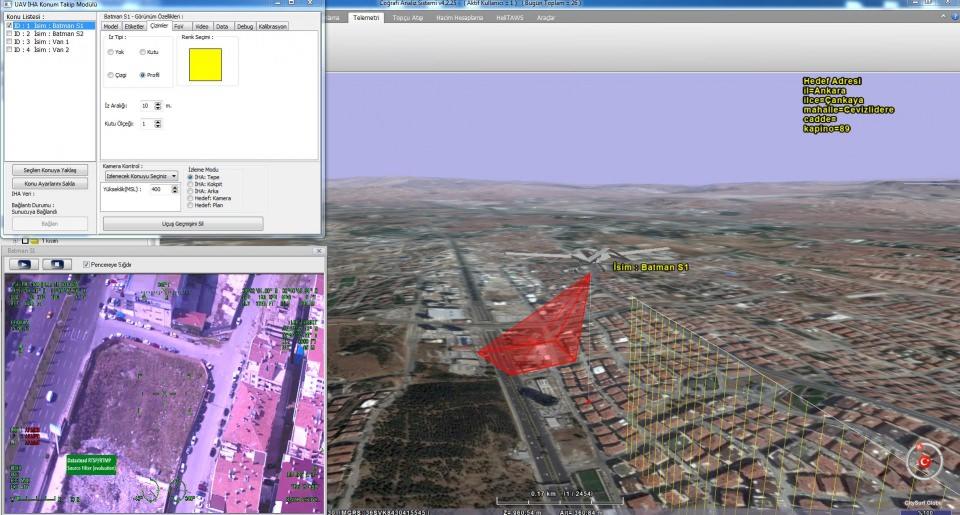Switch to Telemetri ribbon tab
This screenshot has height=515, width=960.
click(366, 18)
